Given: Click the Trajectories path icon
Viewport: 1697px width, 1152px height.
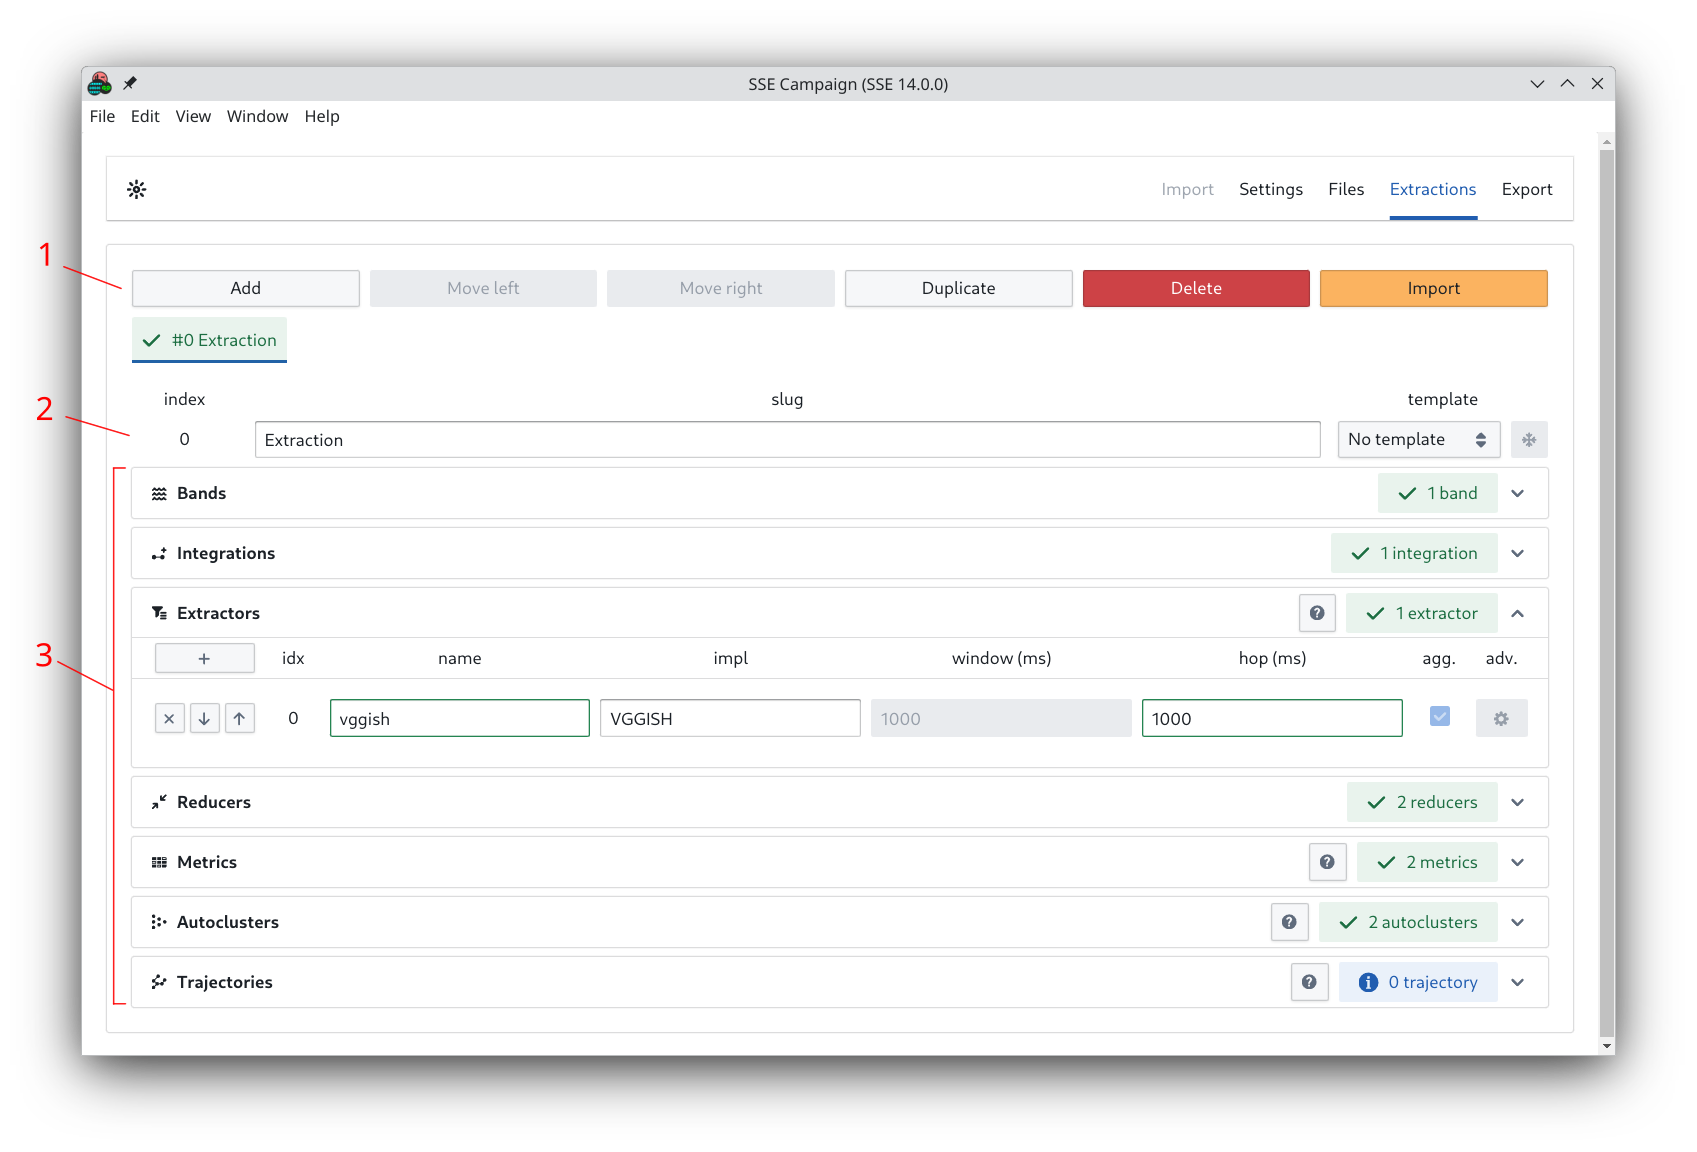Looking at the screenshot, I should pyautogui.click(x=159, y=981).
